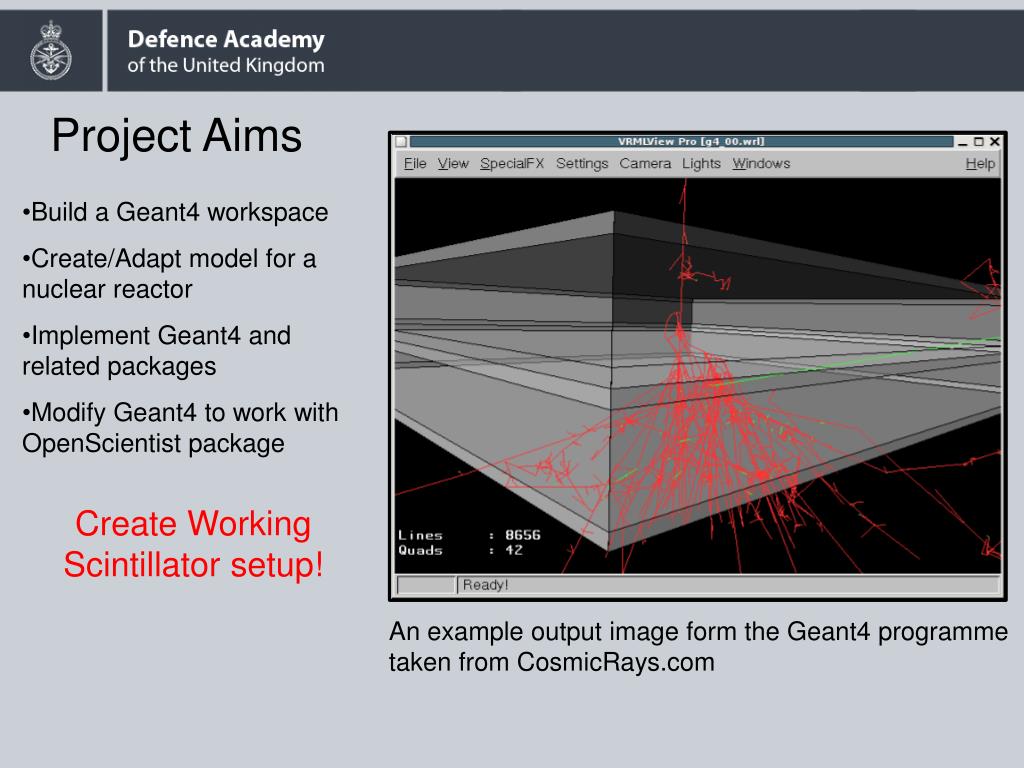
Task: Click the Build a Geant4 workspace bullet
Action: (175, 212)
